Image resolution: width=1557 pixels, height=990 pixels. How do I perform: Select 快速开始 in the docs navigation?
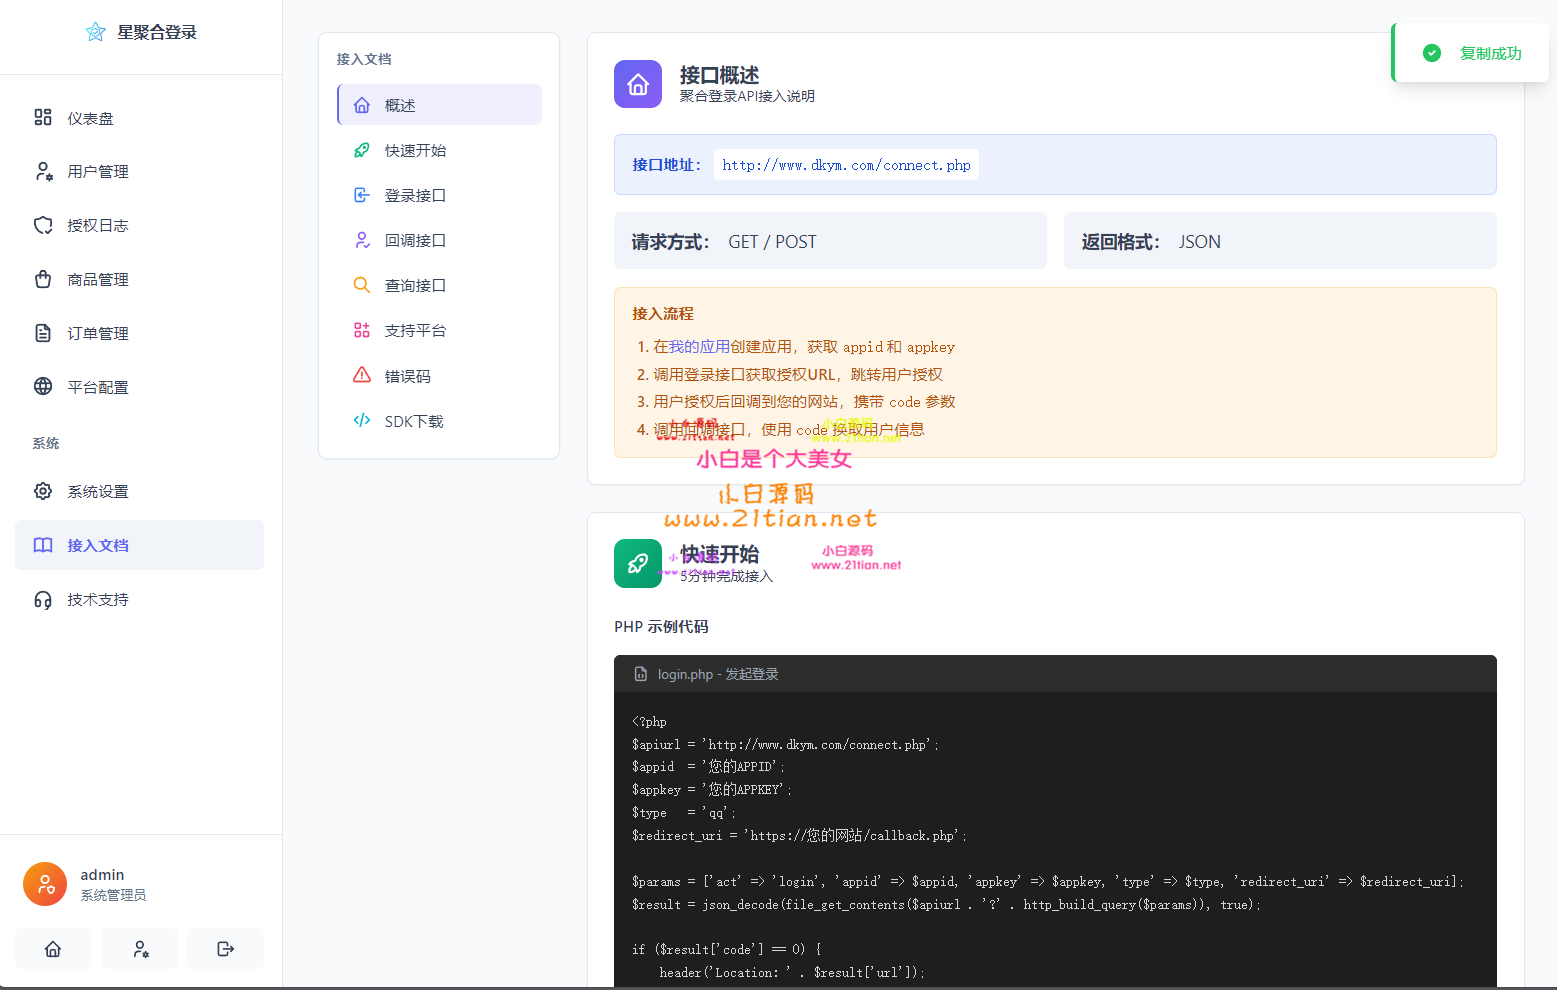point(415,150)
